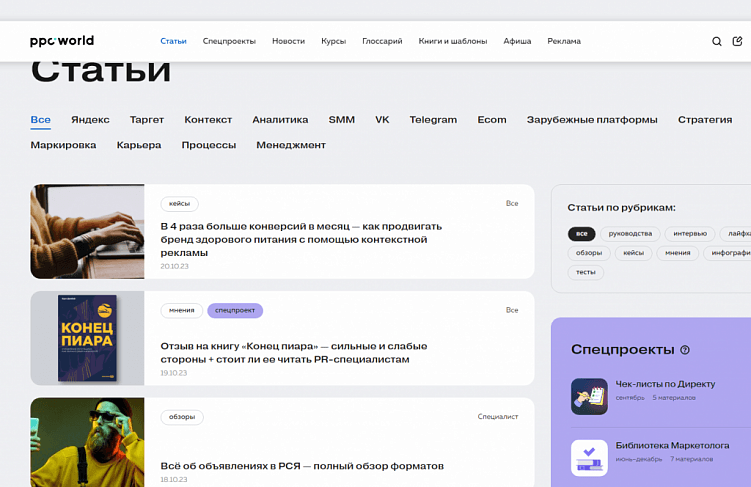Click the 'июнь-декабрь 7 материалов' caption

[664, 459]
